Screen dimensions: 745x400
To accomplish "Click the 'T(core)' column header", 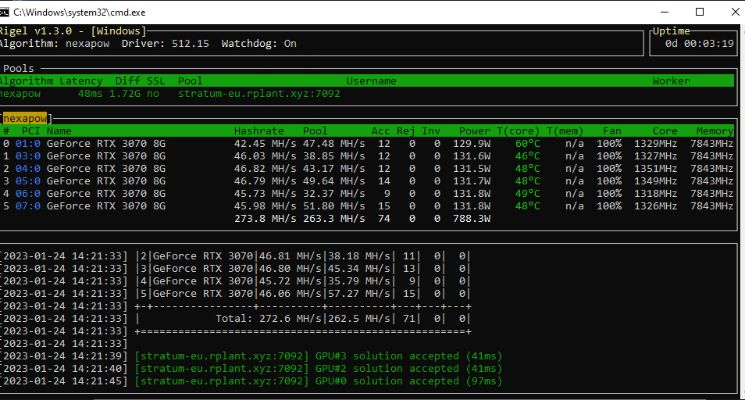I will tap(518, 131).
